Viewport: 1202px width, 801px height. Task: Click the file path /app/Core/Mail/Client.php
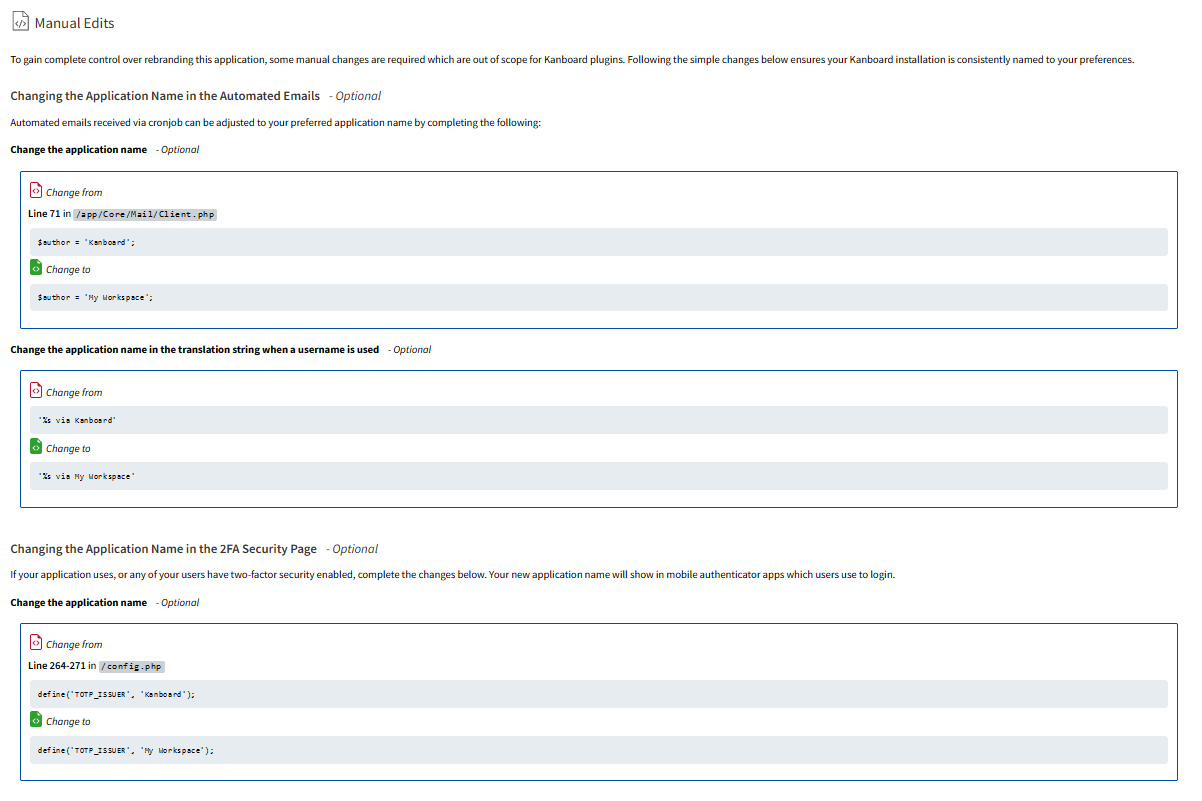pos(146,214)
